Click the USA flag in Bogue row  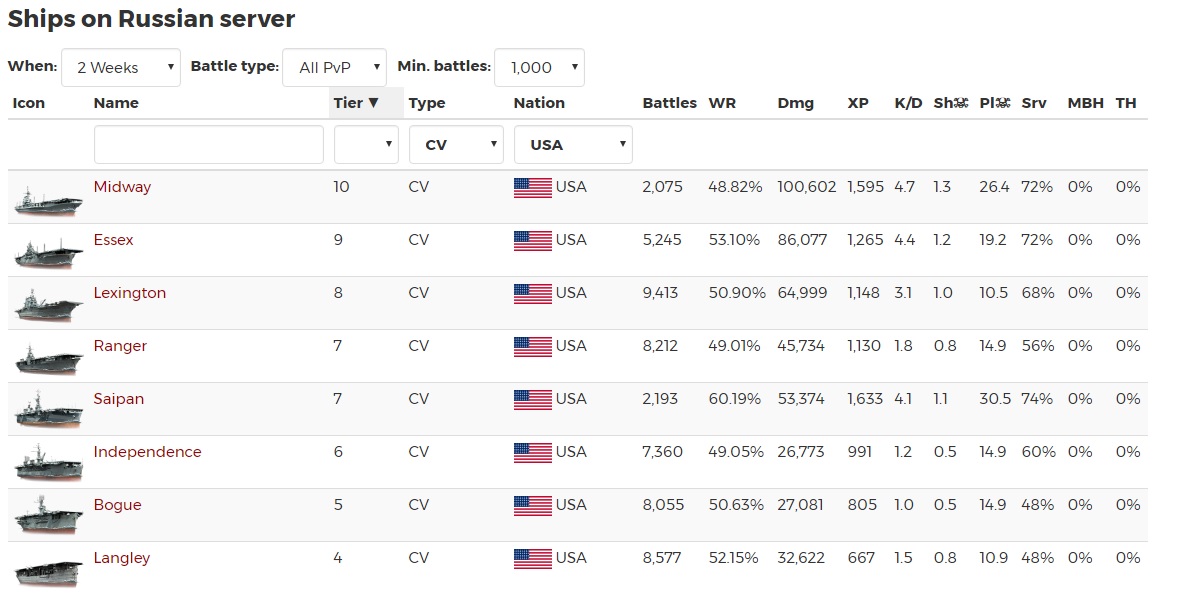tap(532, 505)
